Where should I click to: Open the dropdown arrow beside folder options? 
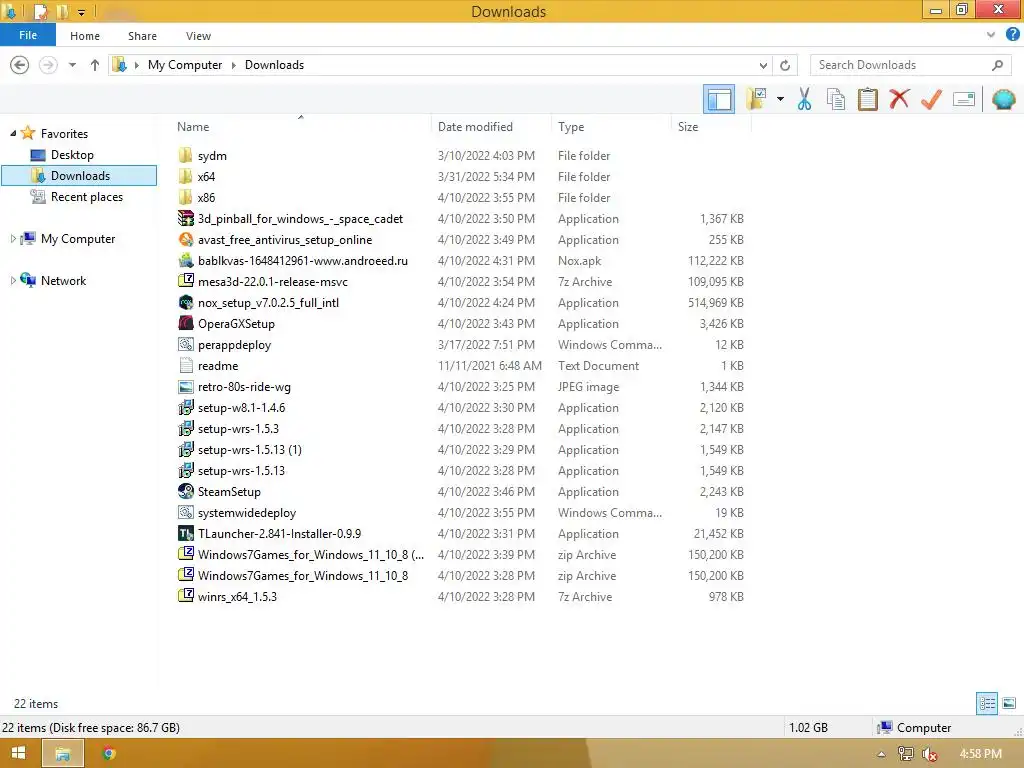(x=780, y=99)
